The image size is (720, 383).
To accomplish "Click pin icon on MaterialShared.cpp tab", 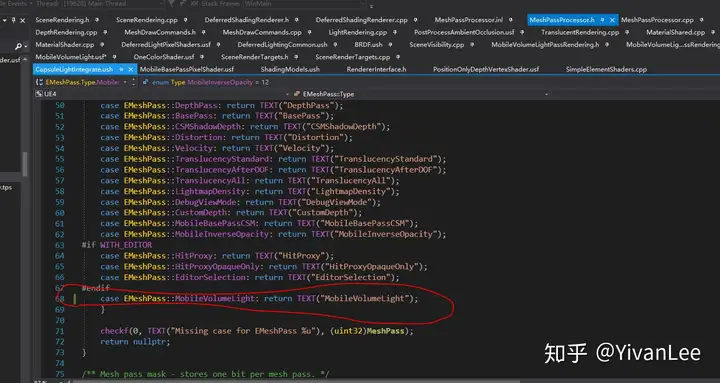I will tap(713, 33).
